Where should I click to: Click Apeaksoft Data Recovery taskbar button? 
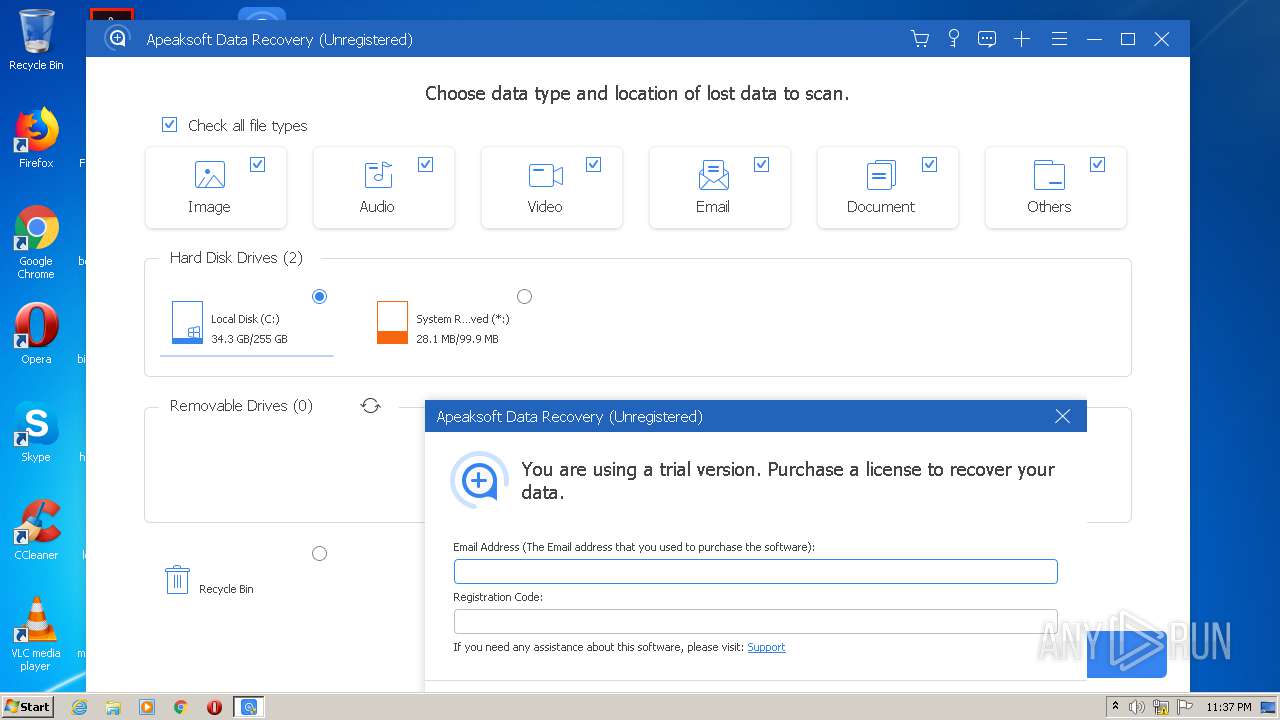click(249, 707)
